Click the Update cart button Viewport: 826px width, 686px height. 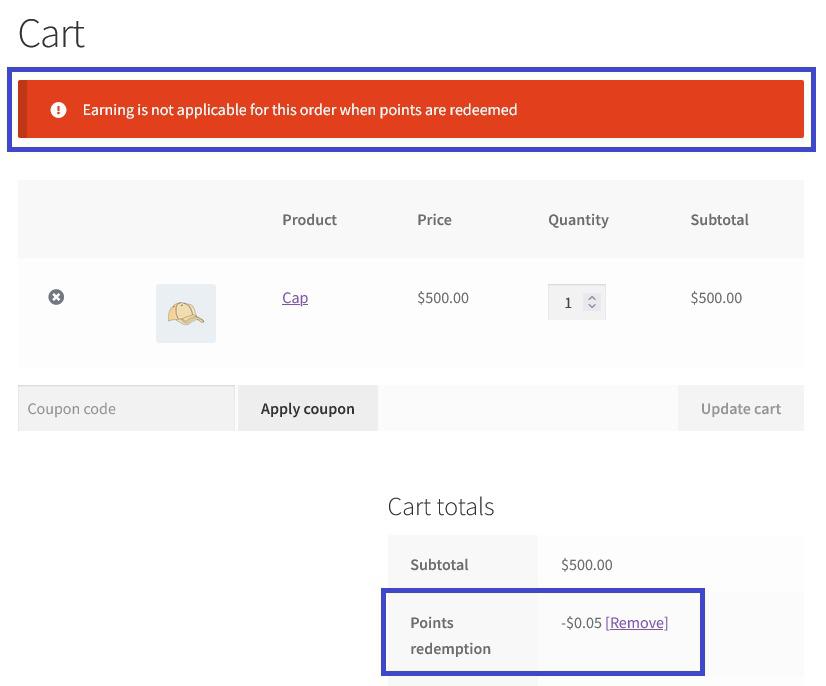click(740, 408)
